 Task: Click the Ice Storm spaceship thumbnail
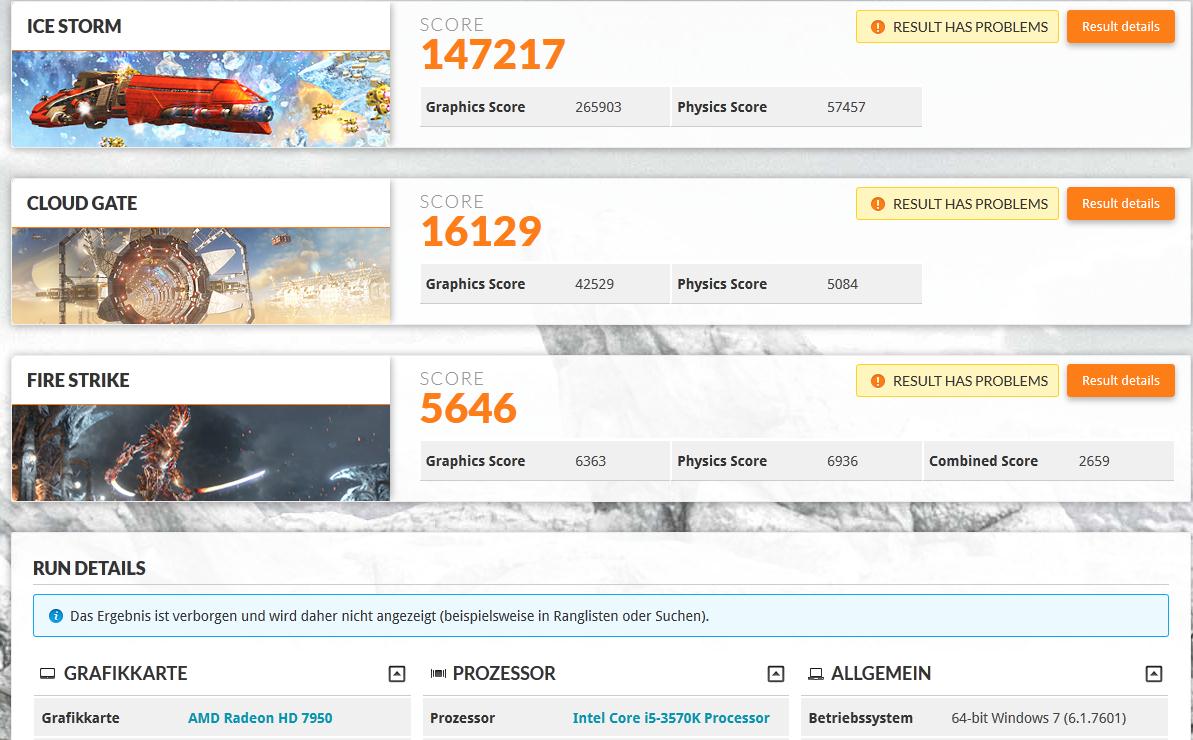point(201,99)
